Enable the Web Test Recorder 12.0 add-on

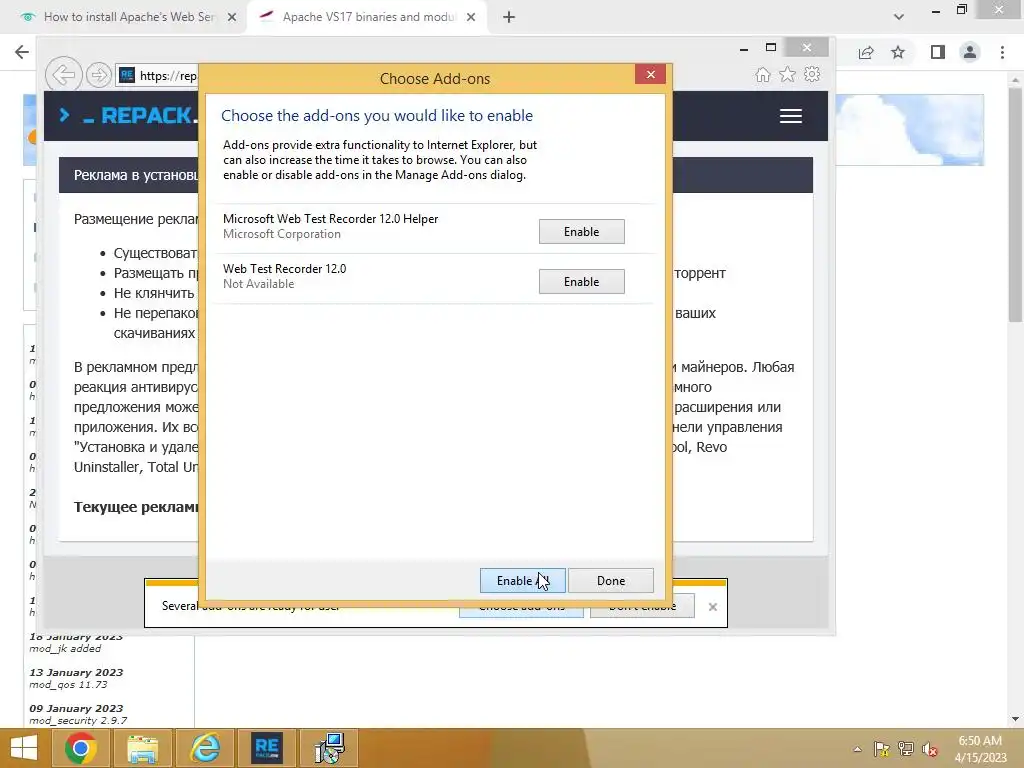pos(581,281)
